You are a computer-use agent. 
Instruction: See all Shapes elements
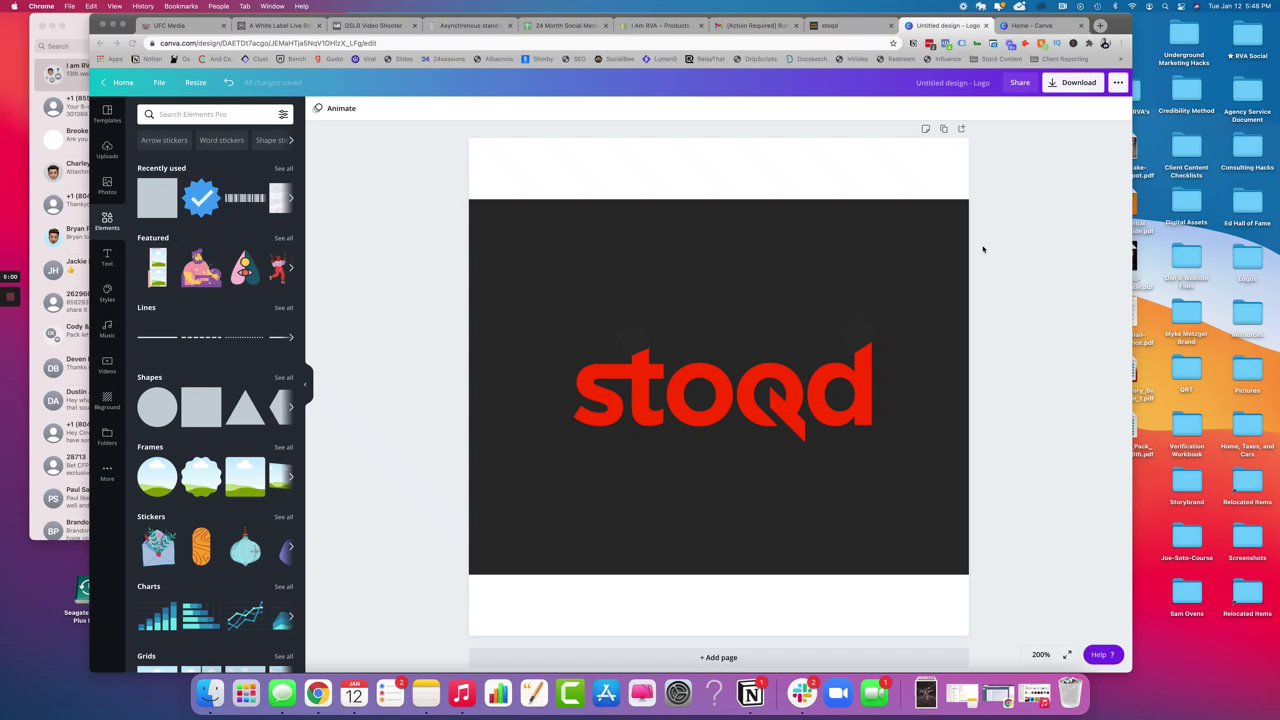tap(284, 378)
